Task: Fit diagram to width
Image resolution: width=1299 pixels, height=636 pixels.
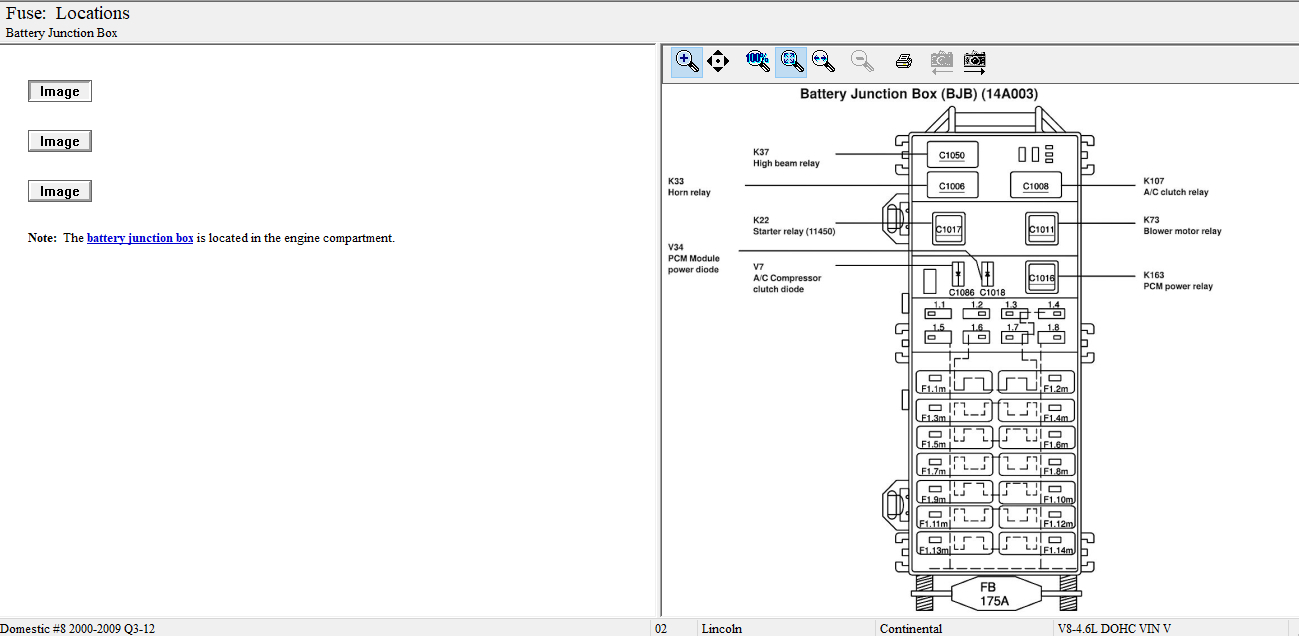Action: [823, 61]
